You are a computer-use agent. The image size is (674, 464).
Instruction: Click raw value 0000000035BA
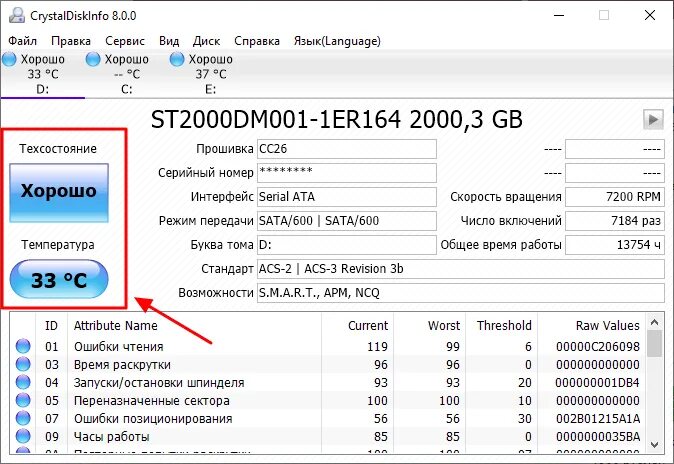[597, 437]
